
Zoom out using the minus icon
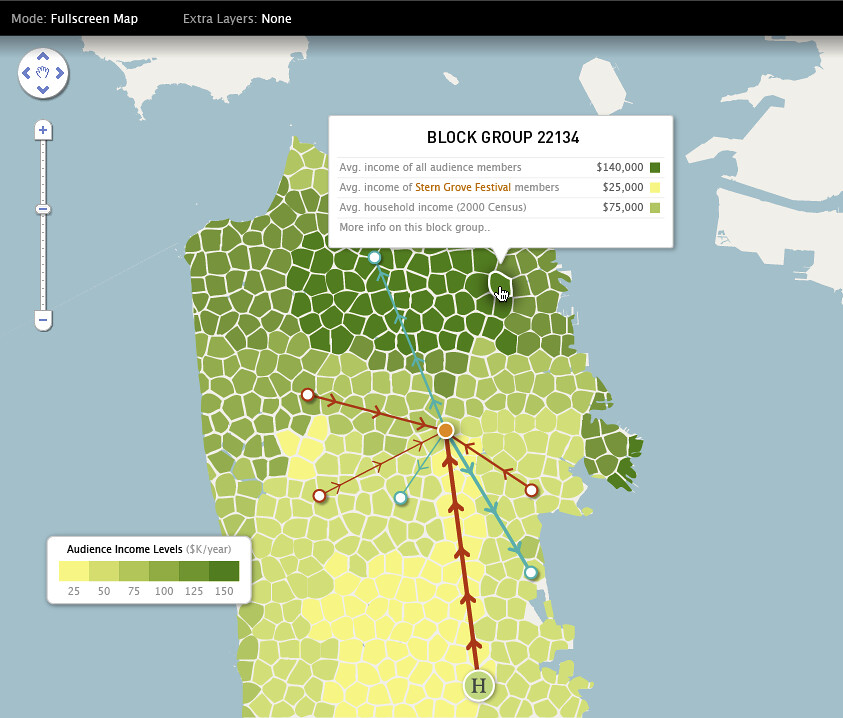pos(42,320)
